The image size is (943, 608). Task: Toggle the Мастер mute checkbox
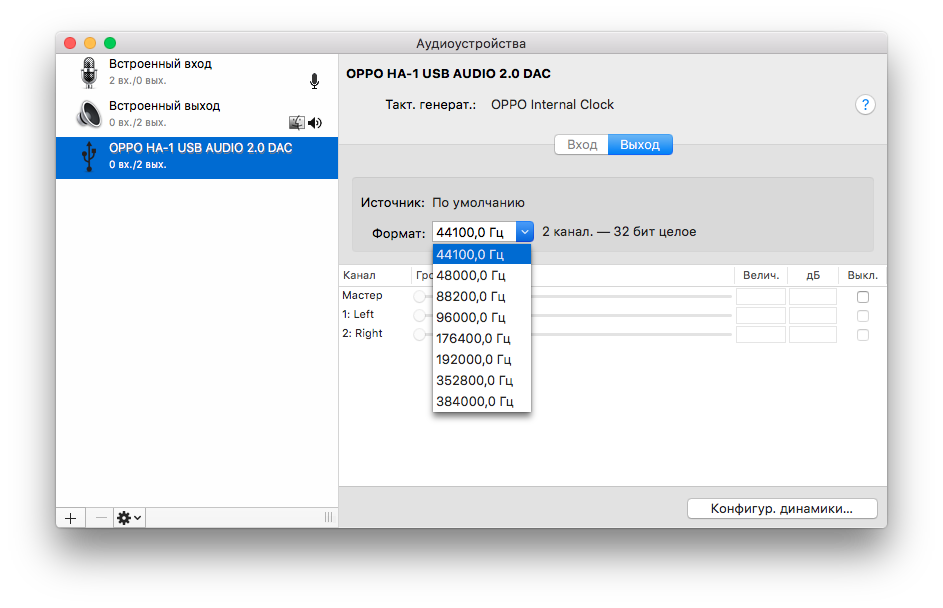863,297
